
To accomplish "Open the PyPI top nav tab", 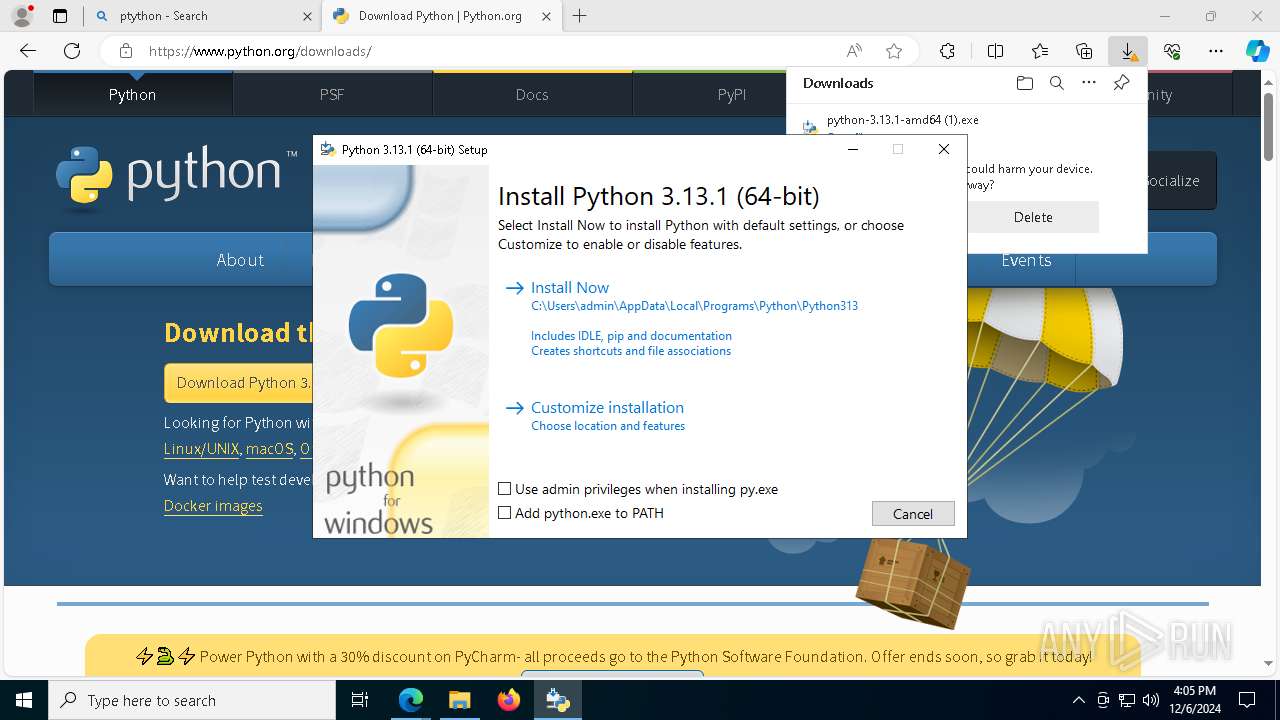I will coord(732,94).
